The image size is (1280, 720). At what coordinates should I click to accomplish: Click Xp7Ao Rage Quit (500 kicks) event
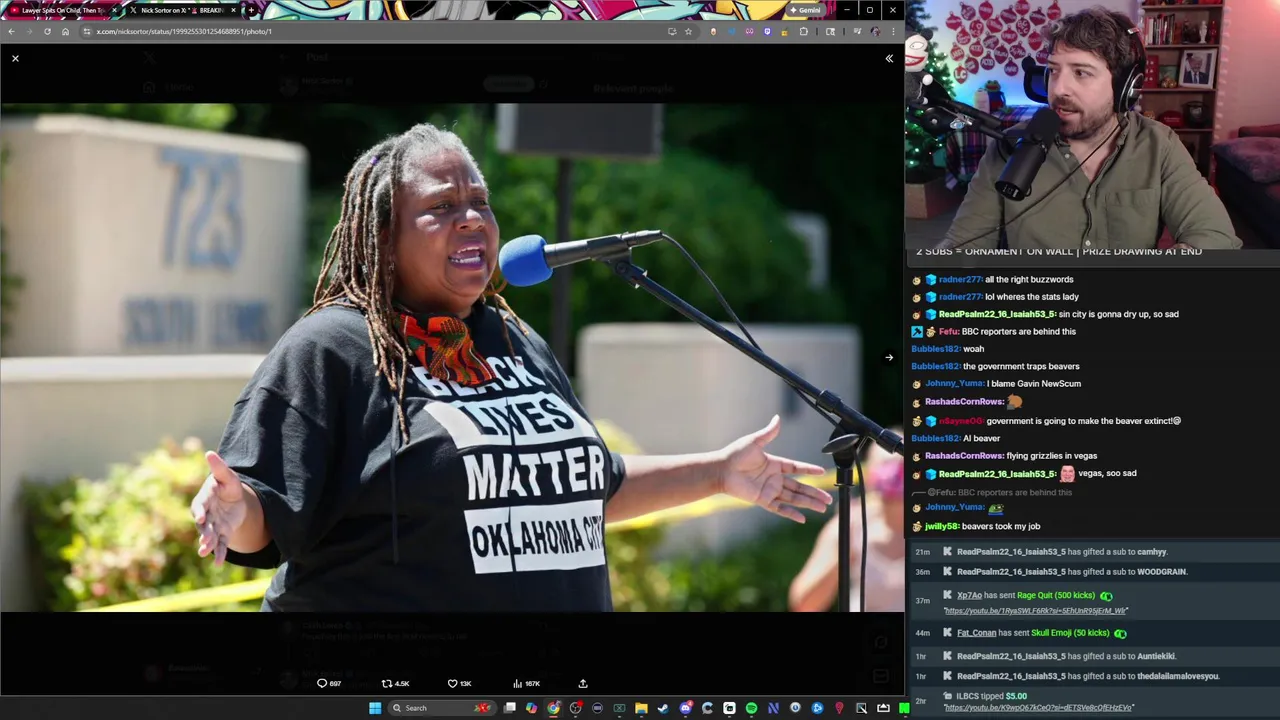pos(1034,596)
